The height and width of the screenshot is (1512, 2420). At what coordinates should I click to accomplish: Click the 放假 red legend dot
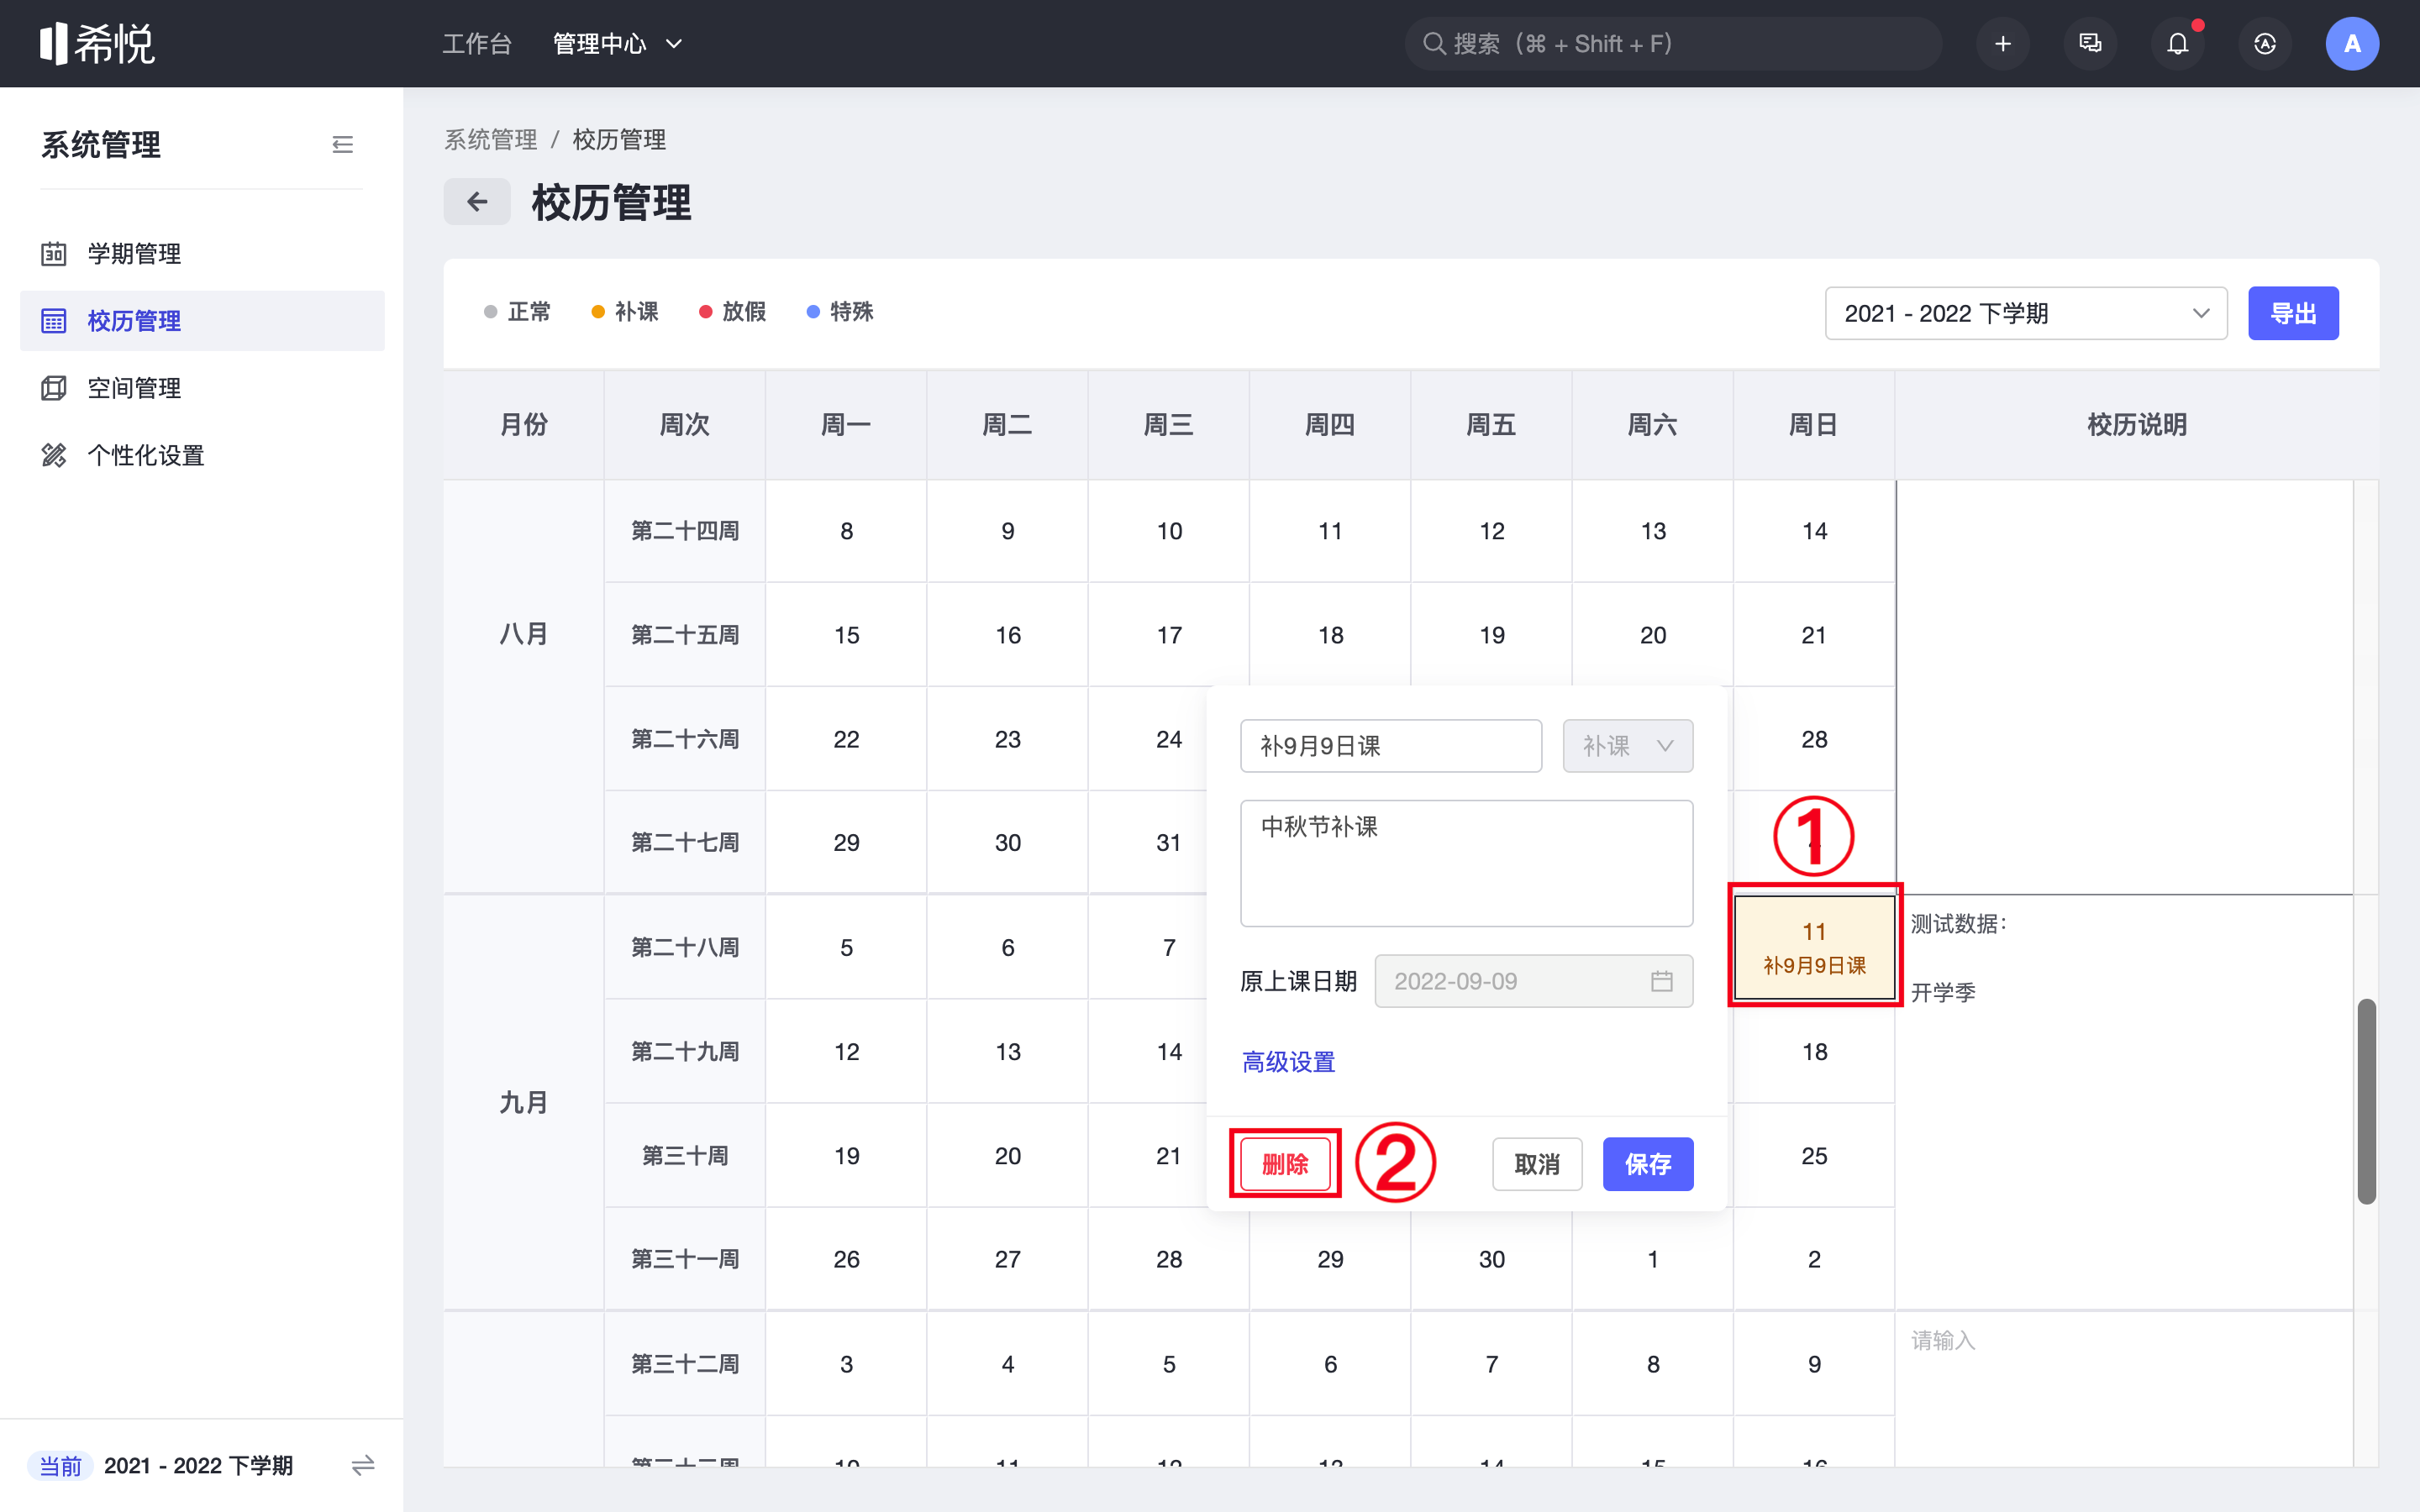[705, 312]
